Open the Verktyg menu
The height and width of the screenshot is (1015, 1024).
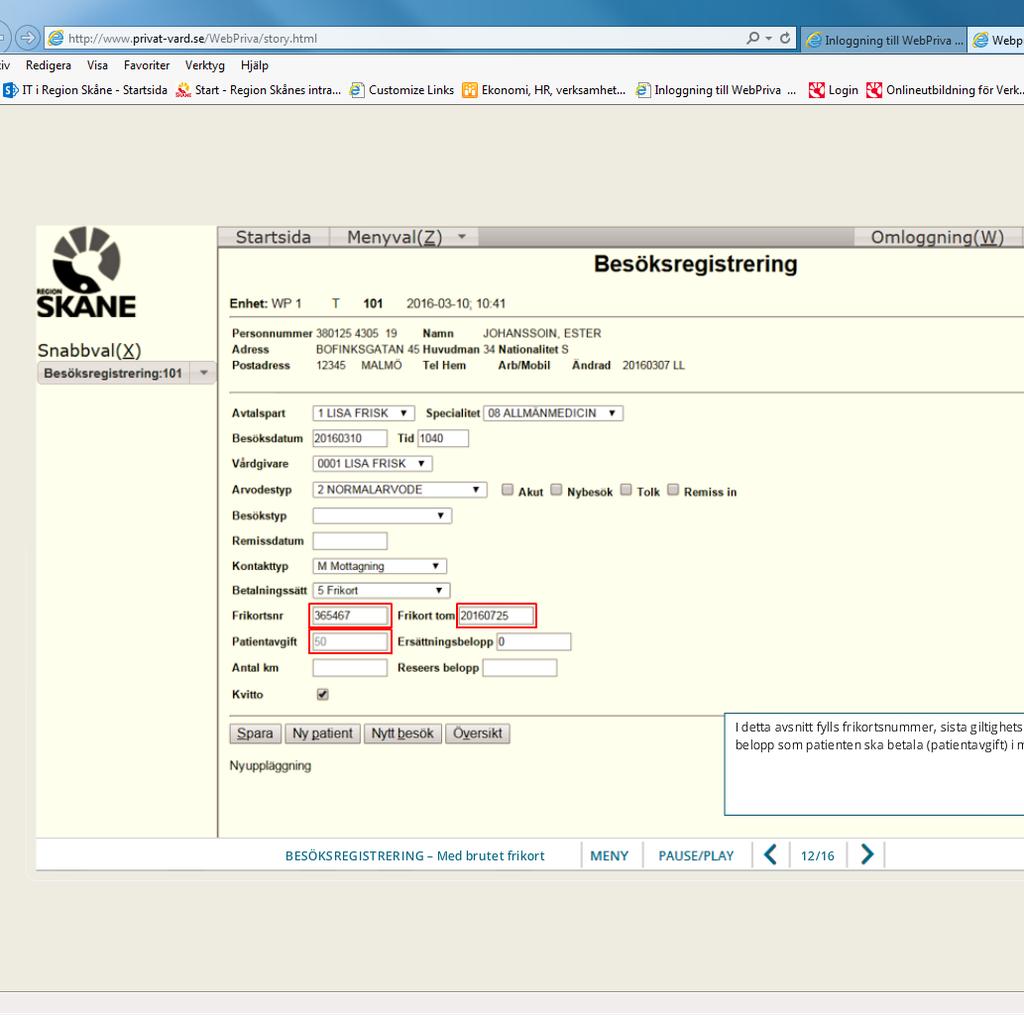[x=204, y=65]
